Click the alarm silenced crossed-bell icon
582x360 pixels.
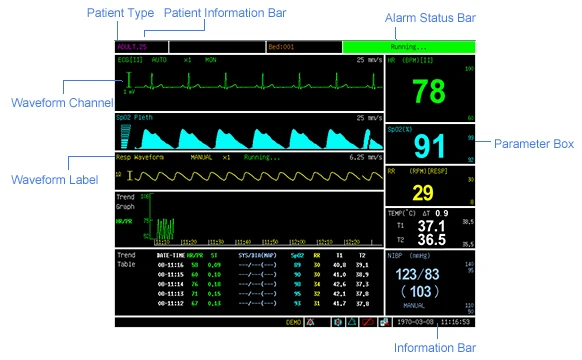[311, 322]
